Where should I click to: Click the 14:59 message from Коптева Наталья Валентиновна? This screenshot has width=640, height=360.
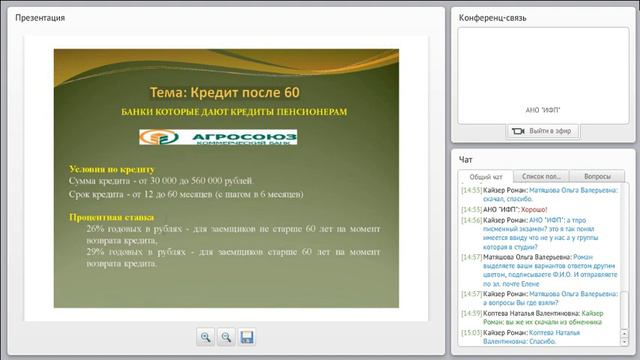click(x=532, y=318)
